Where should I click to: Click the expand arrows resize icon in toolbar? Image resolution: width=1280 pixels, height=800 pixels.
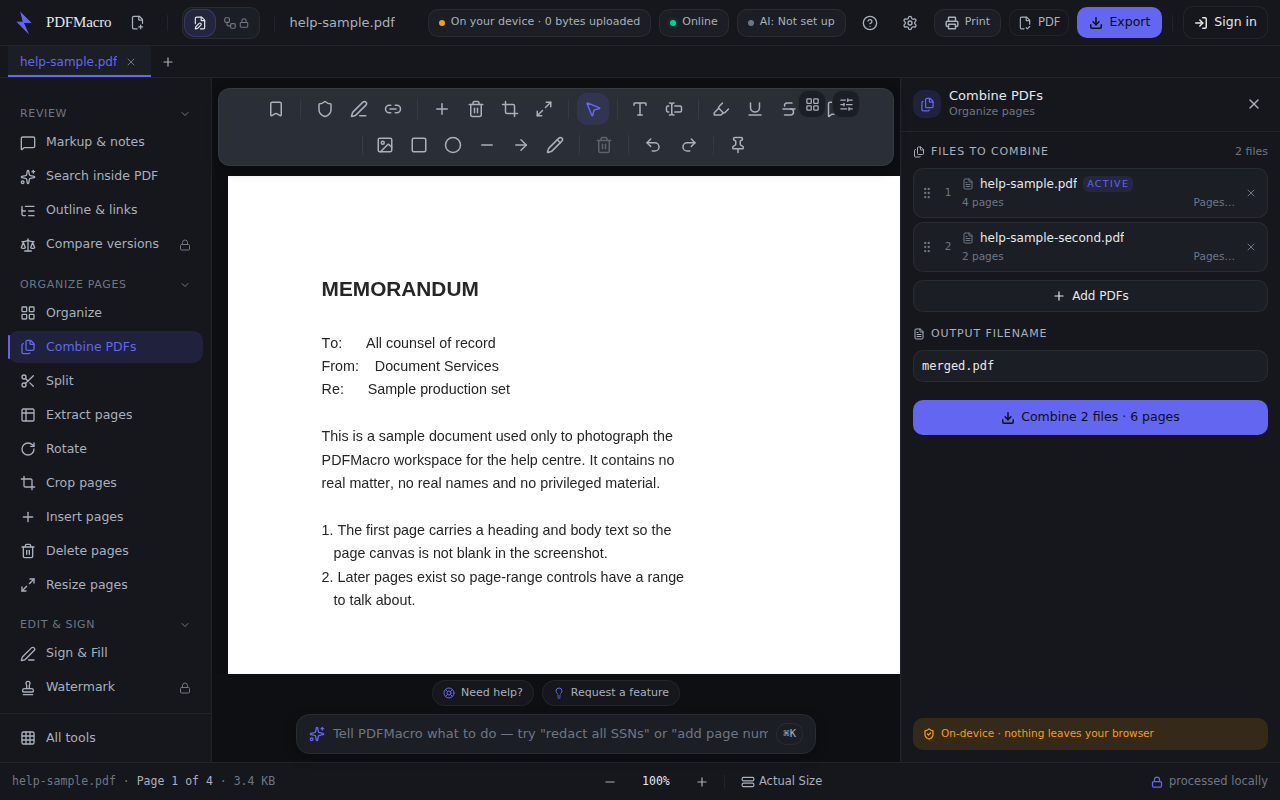pyautogui.click(x=544, y=109)
